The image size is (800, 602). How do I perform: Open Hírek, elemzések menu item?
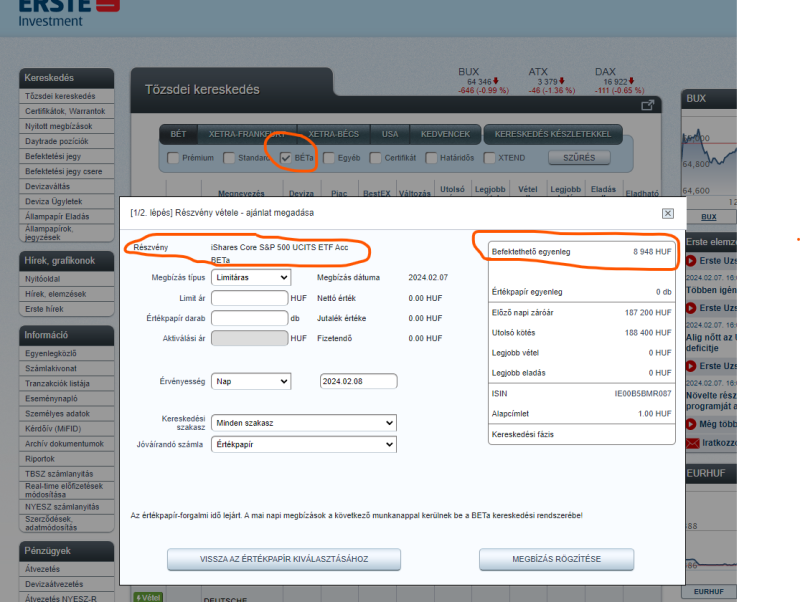pos(66,294)
